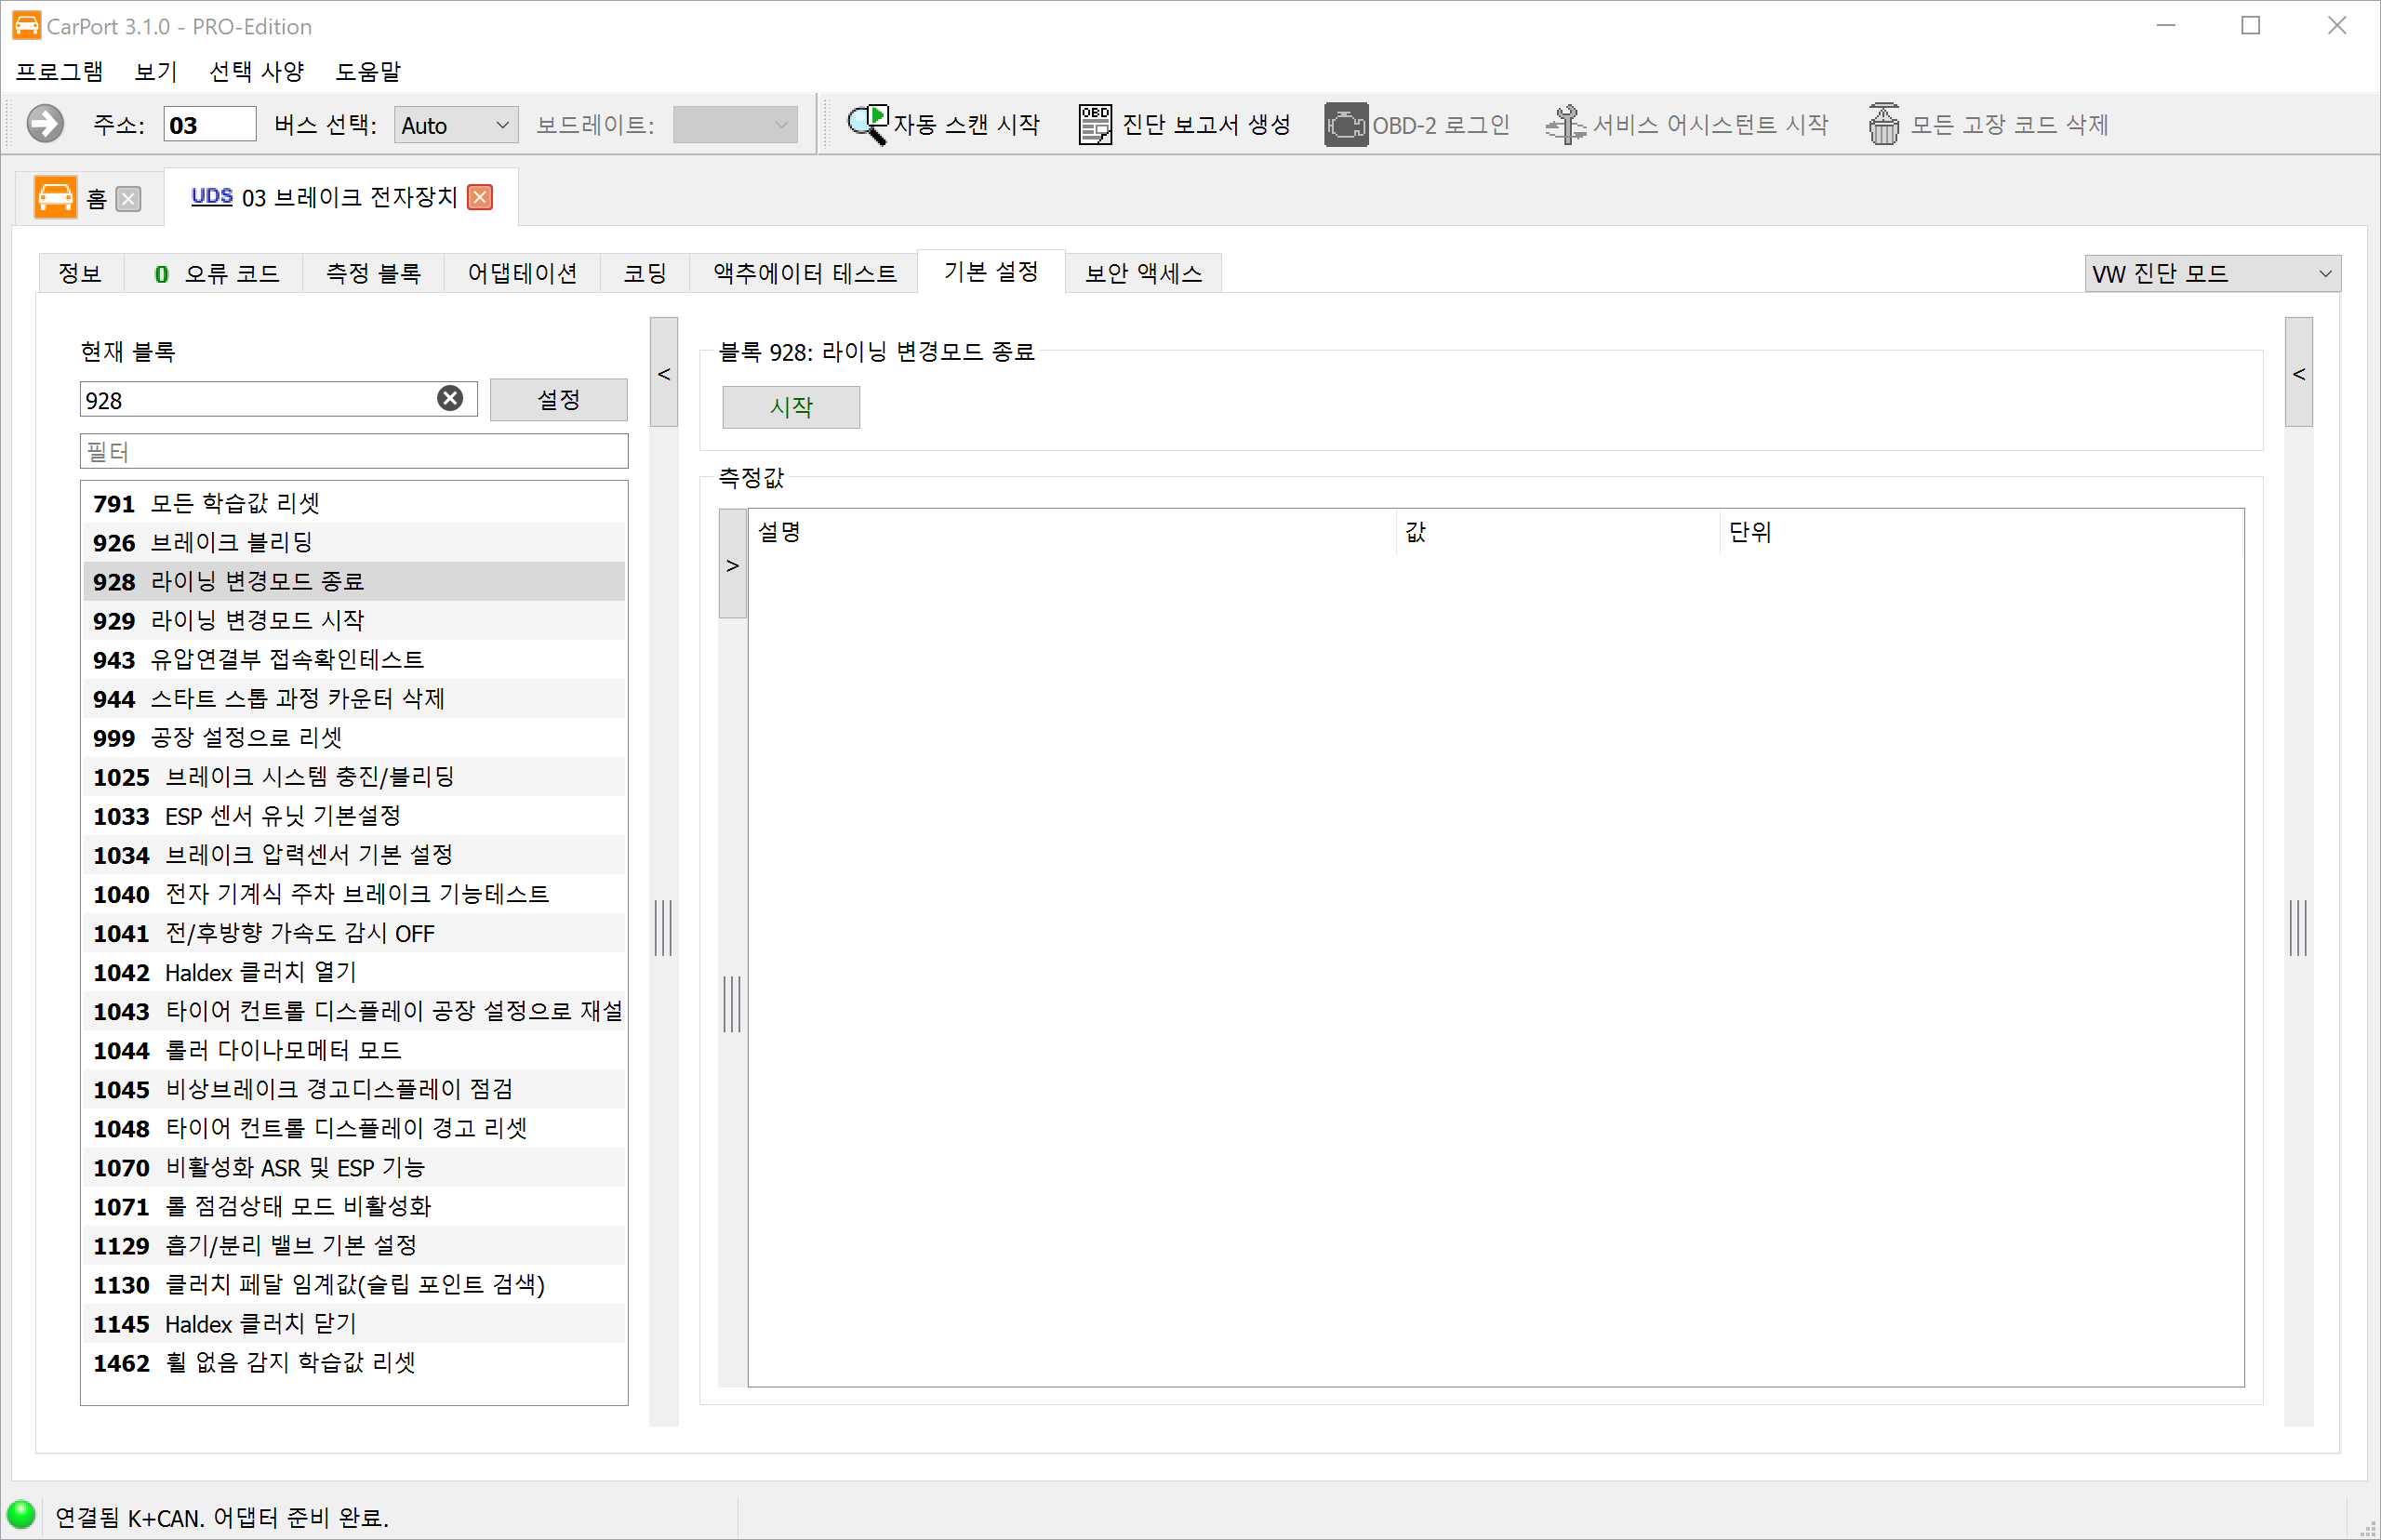Select block 944 스타트 스톱 과정 카운터 삭제
The height and width of the screenshot is (1540, 2381).
[354, 698]
